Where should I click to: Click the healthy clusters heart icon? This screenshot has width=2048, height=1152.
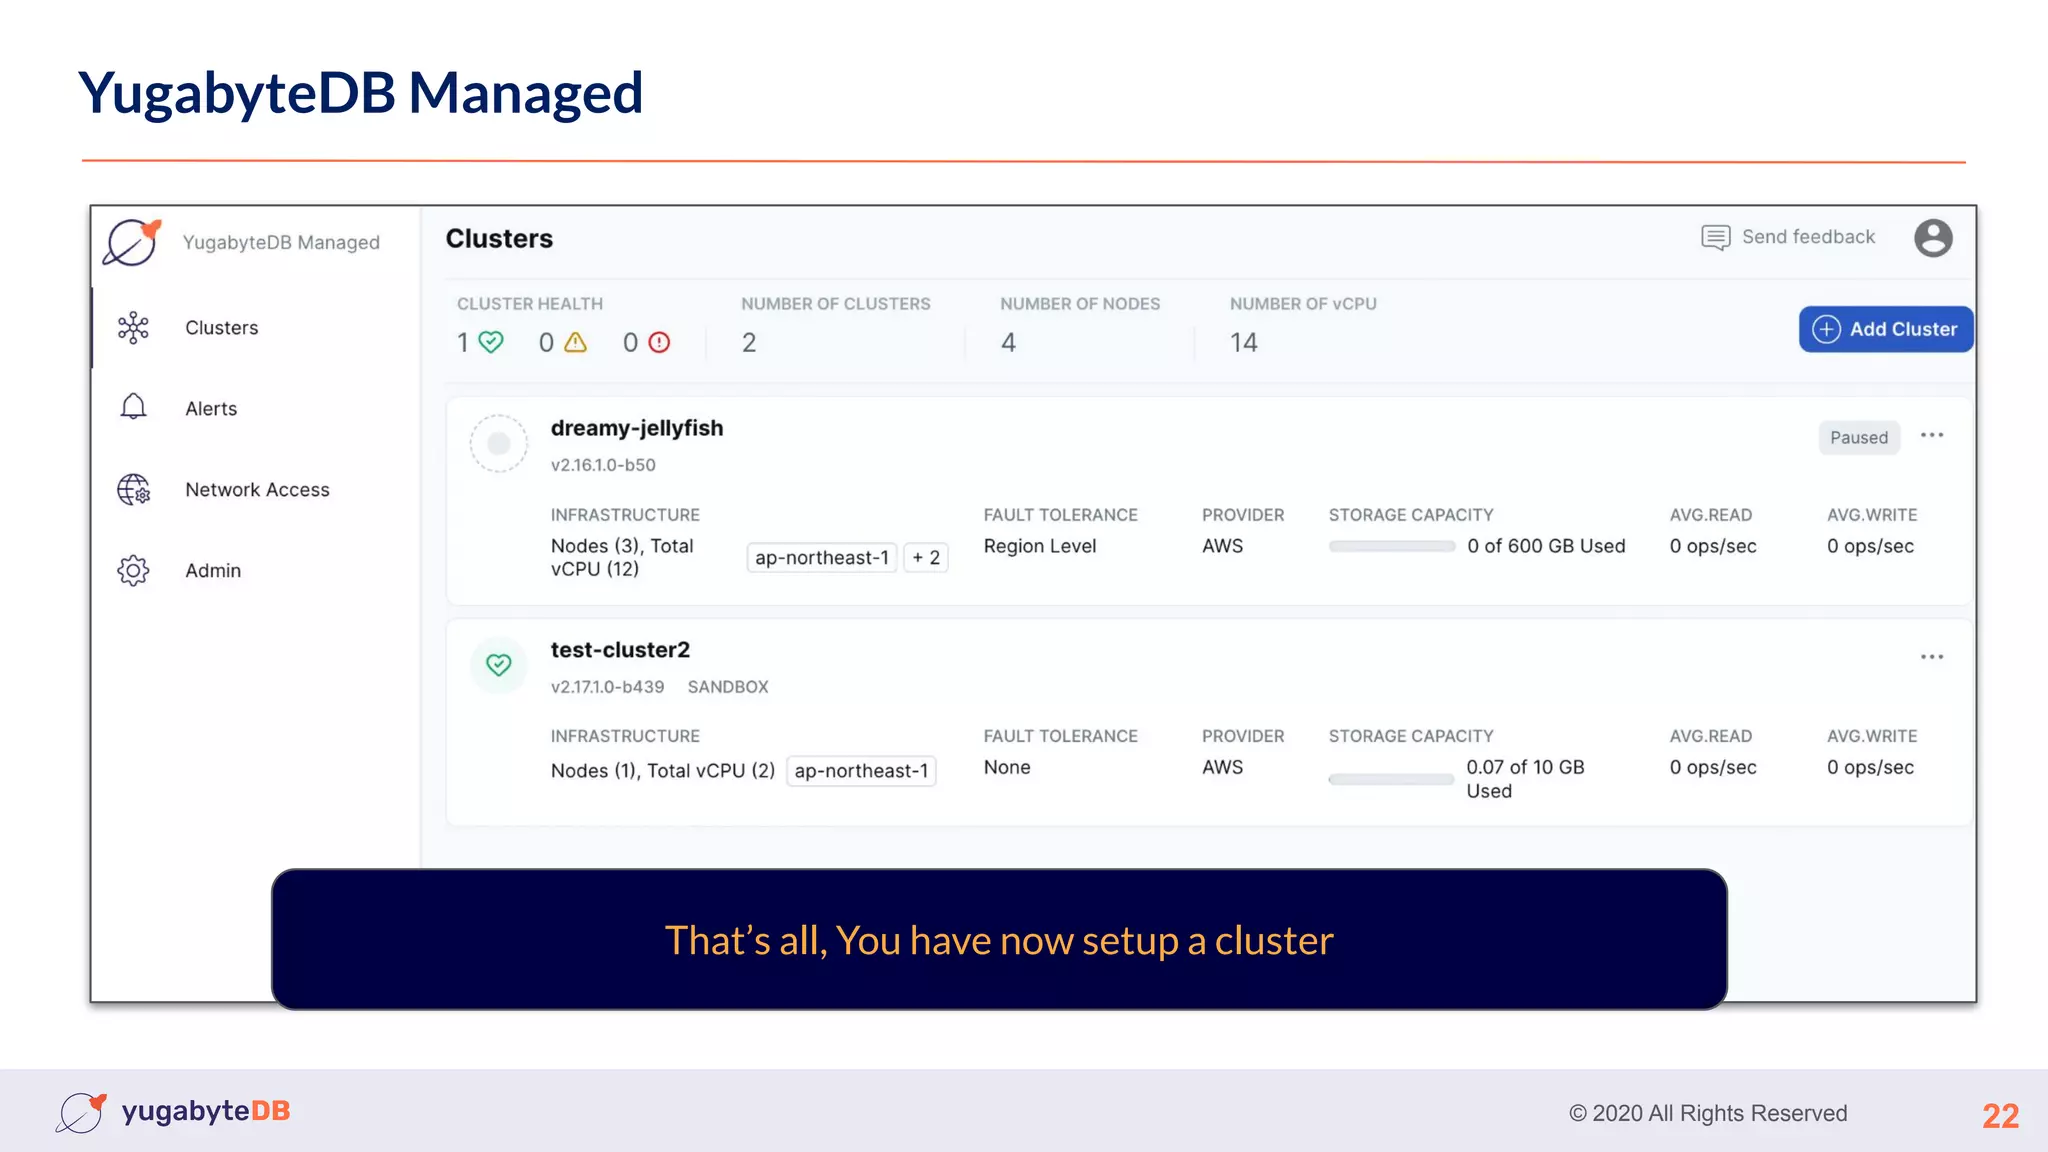tap(491, 342)
